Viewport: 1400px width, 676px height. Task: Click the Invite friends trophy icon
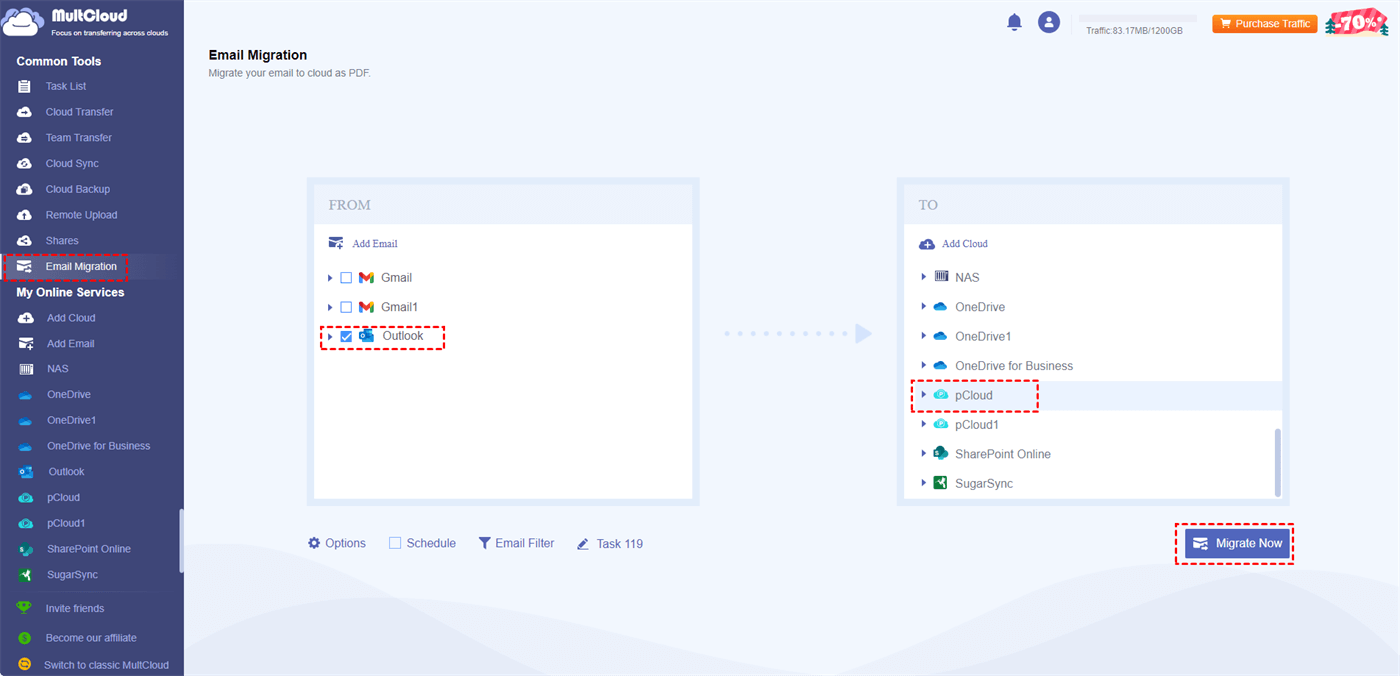(24, 608)
